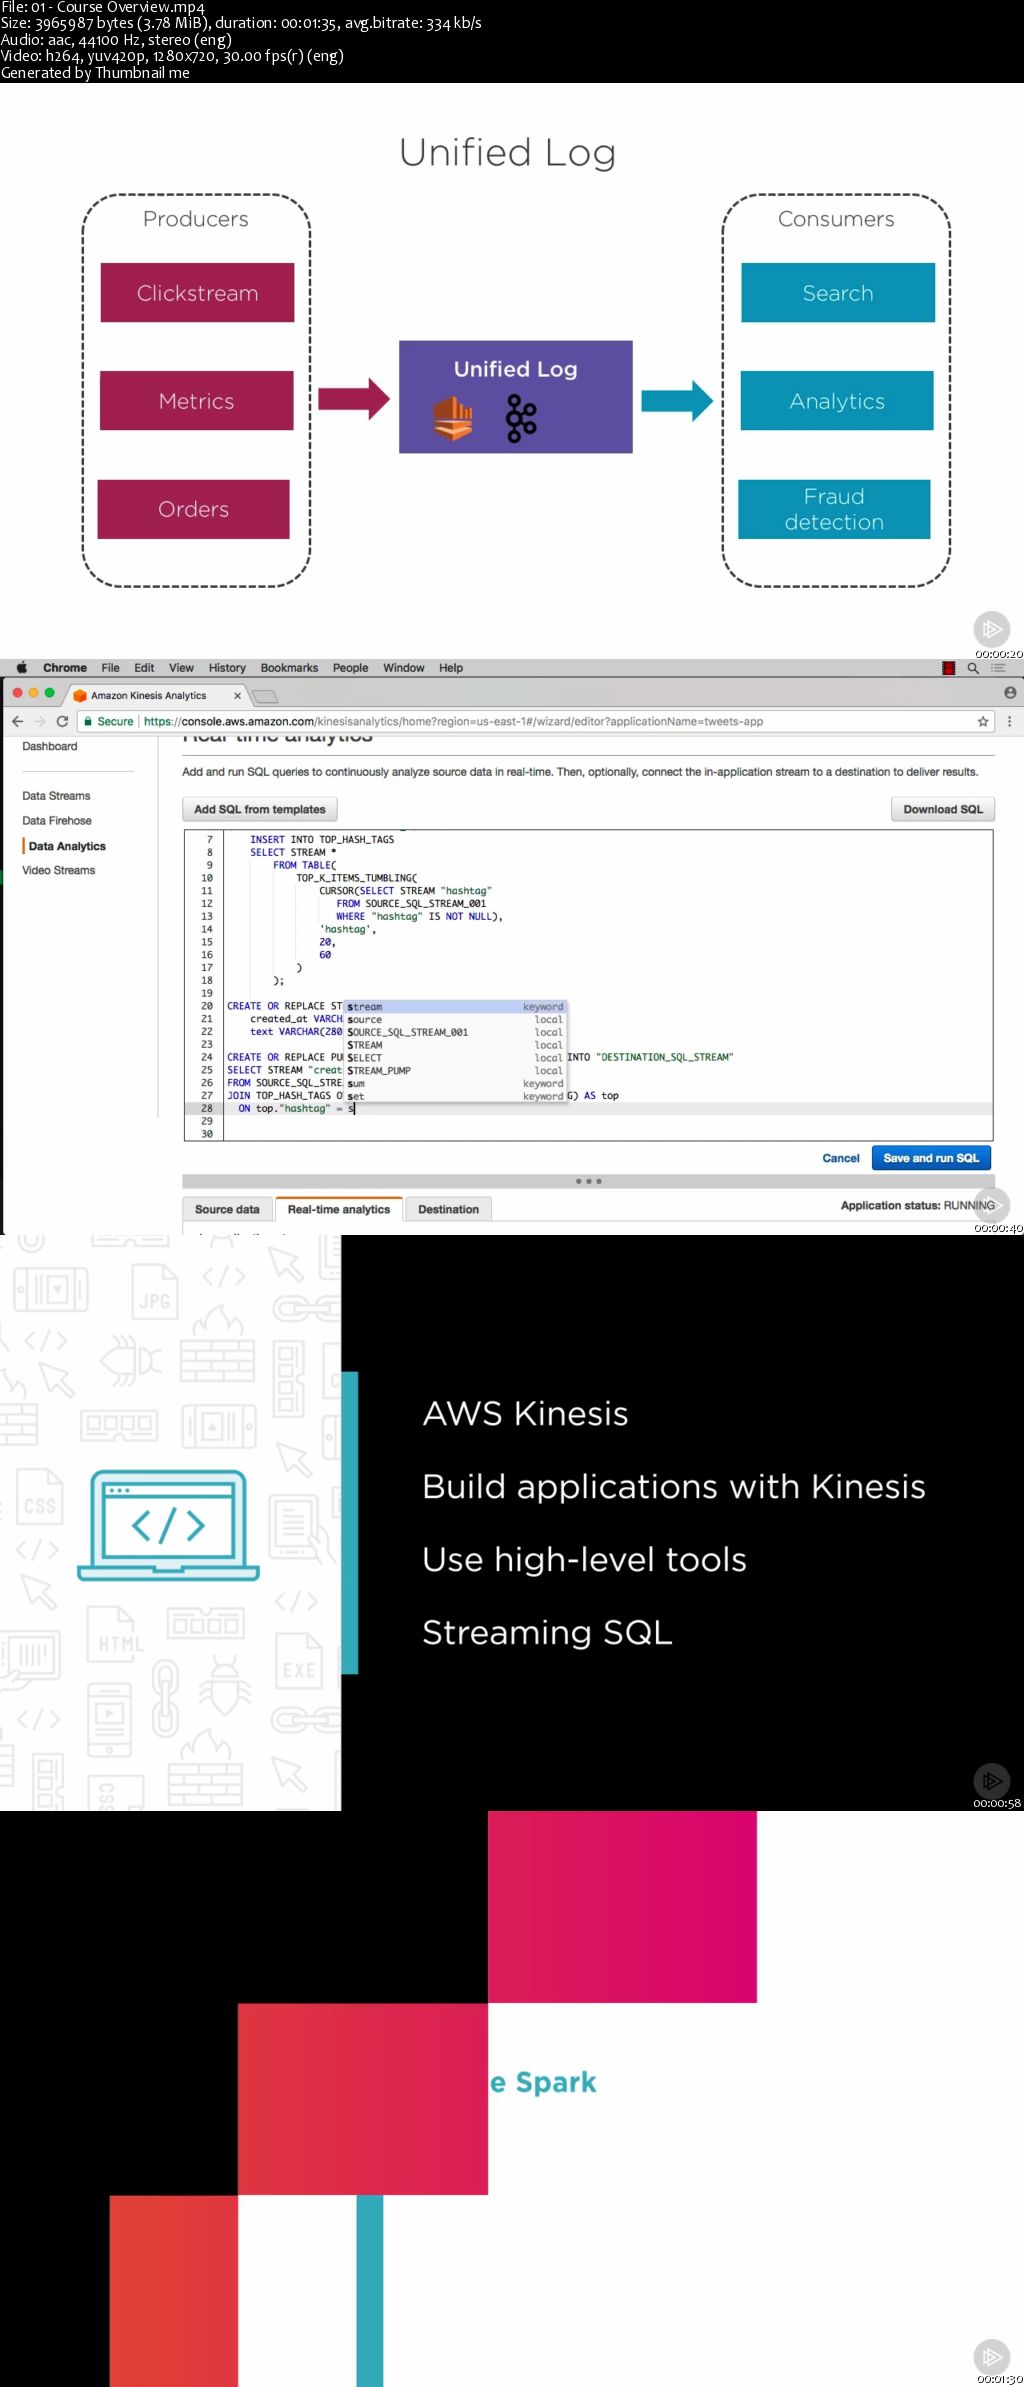Image resolution: width=1024 pixels, height=2387 pixels.
Task: Click 'Build applications with Kinesis' text
Action: tap(674, 1486)
